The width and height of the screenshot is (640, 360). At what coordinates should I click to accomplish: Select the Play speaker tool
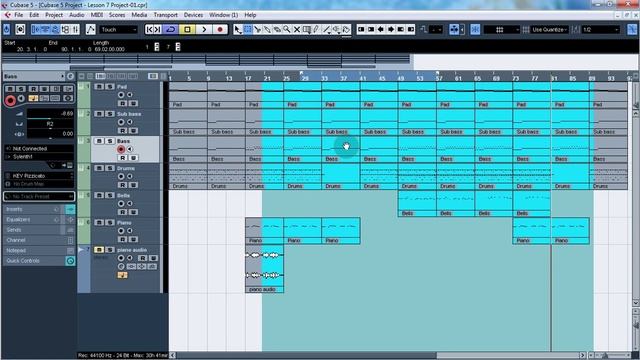[336, 29]
